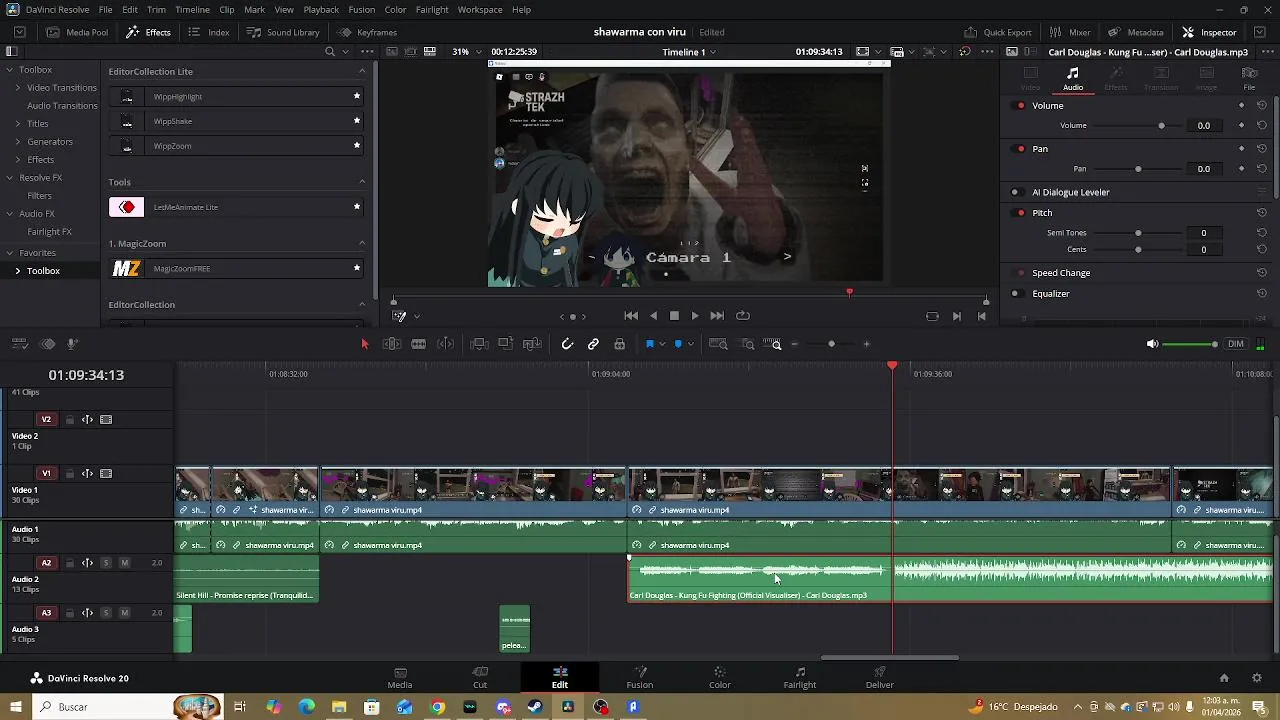Viewport: 1280px width, 720px height.
Task: Open the Metadata panel
Action: [1135, 32]
